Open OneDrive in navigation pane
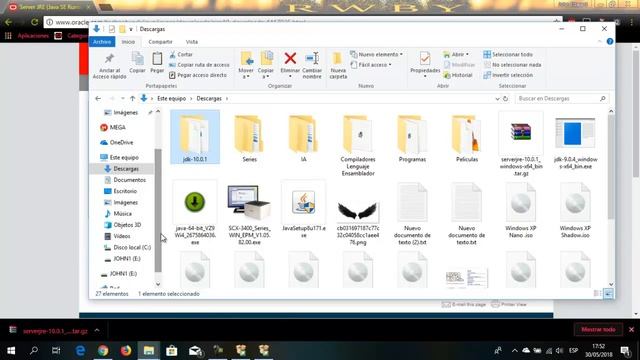Viewport: 640px width, 360px height. point(121,142)
